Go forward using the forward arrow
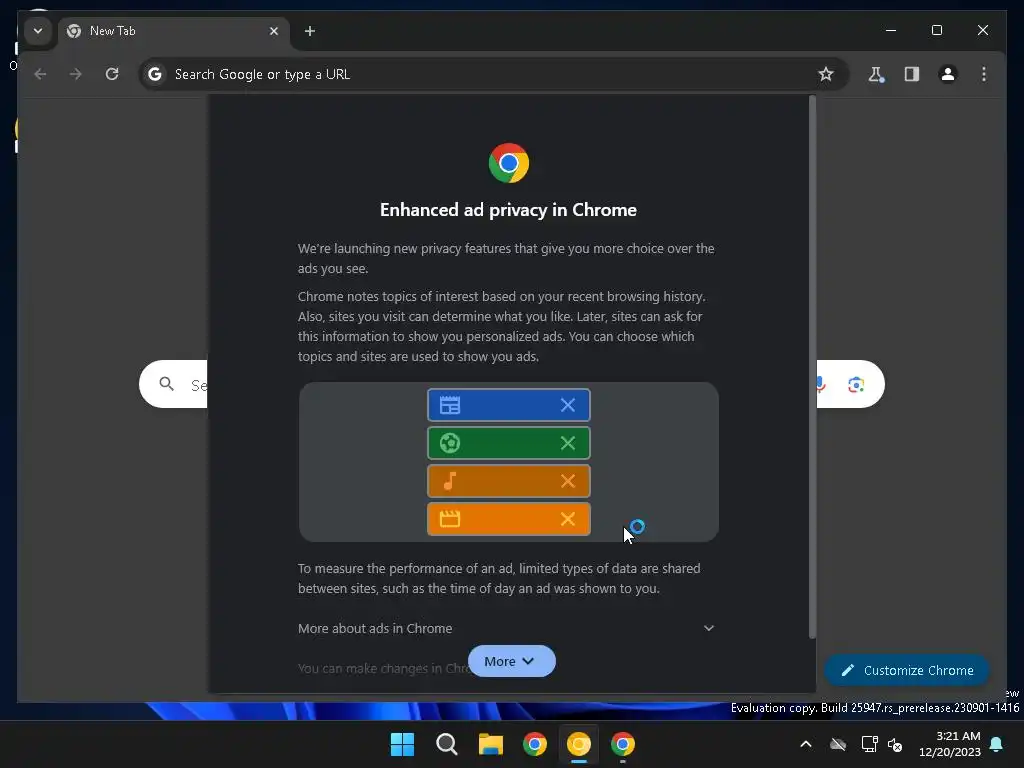Image resolution: width=1024 pixels, height=768 pixels. [76, 74]
